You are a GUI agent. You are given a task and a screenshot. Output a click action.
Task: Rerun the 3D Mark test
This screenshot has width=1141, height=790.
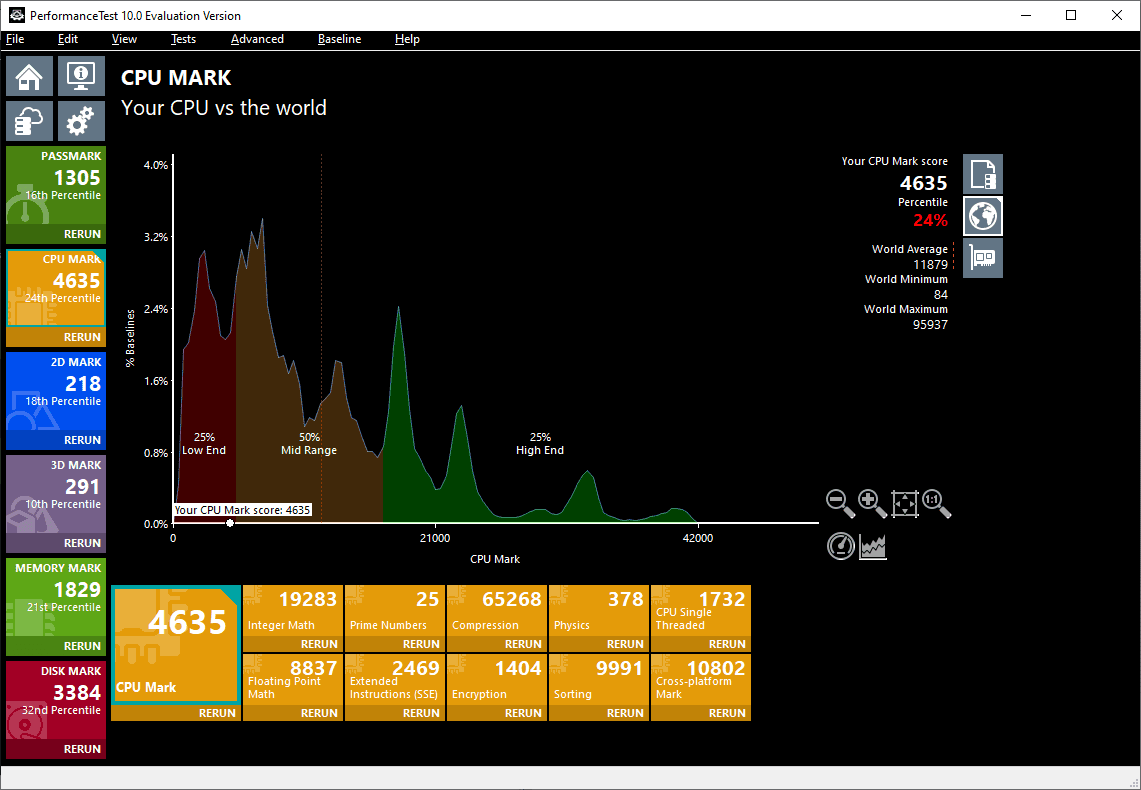pyautogui.click(x=56, y=543)
